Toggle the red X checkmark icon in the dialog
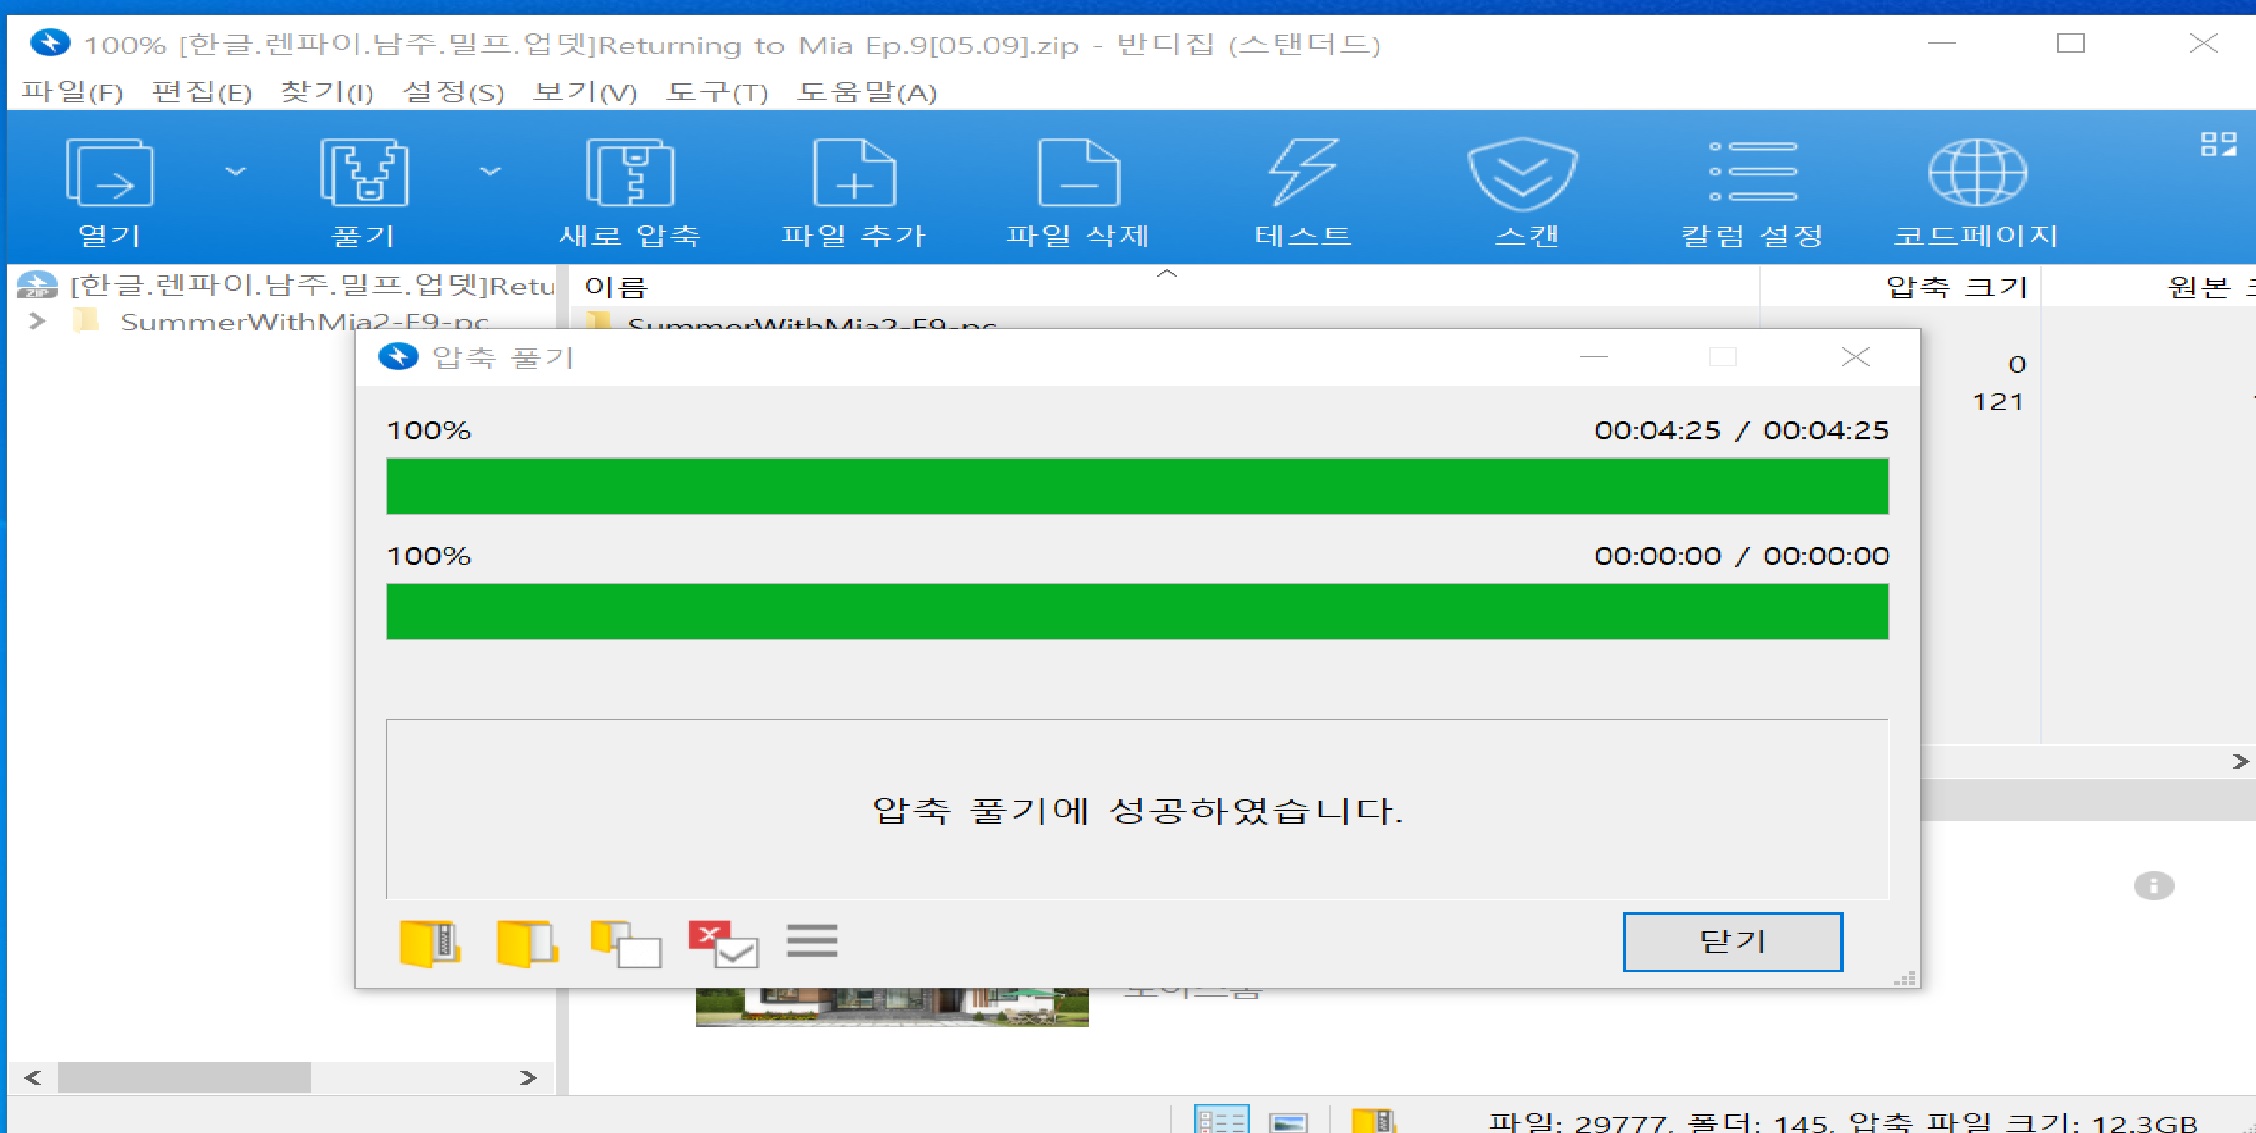This screenshot has width=2256, height=1133. [x=723, y=942]
